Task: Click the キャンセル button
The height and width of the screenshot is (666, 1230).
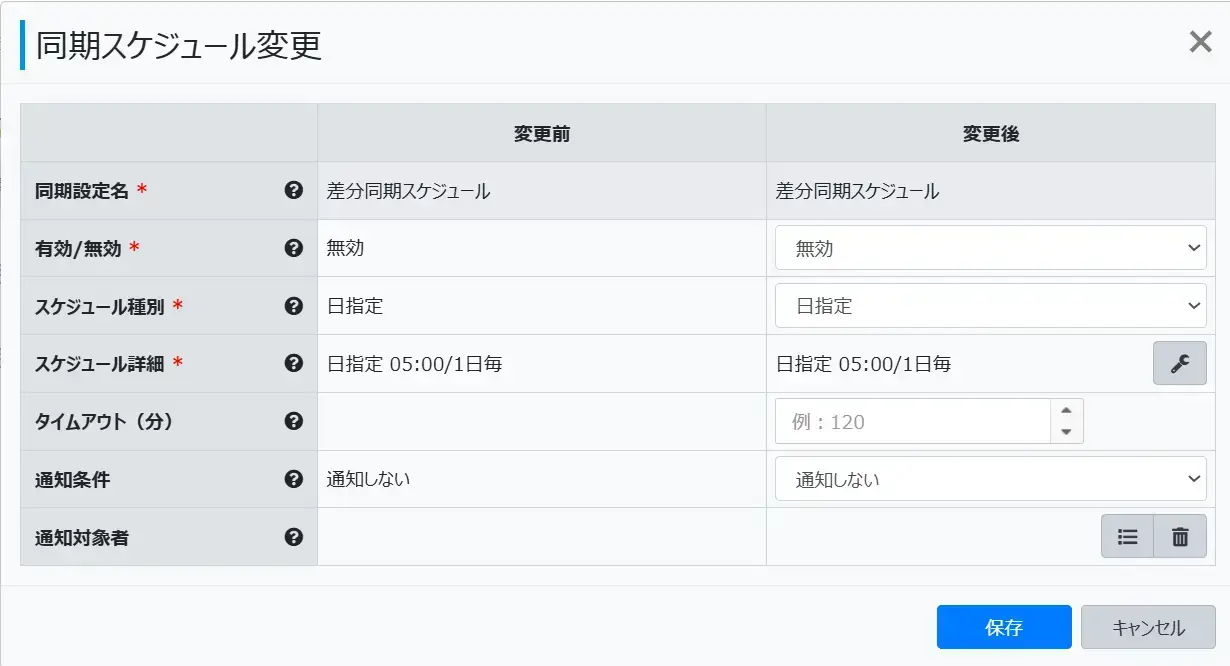Action: (1148, 628)
